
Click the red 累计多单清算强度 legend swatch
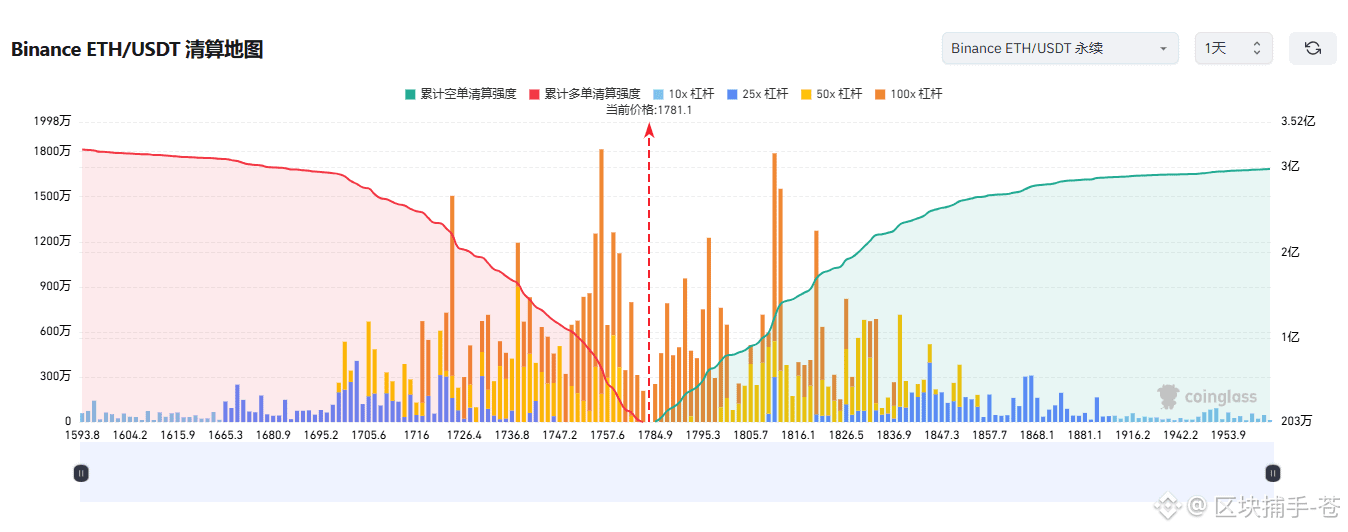point(534,94)
